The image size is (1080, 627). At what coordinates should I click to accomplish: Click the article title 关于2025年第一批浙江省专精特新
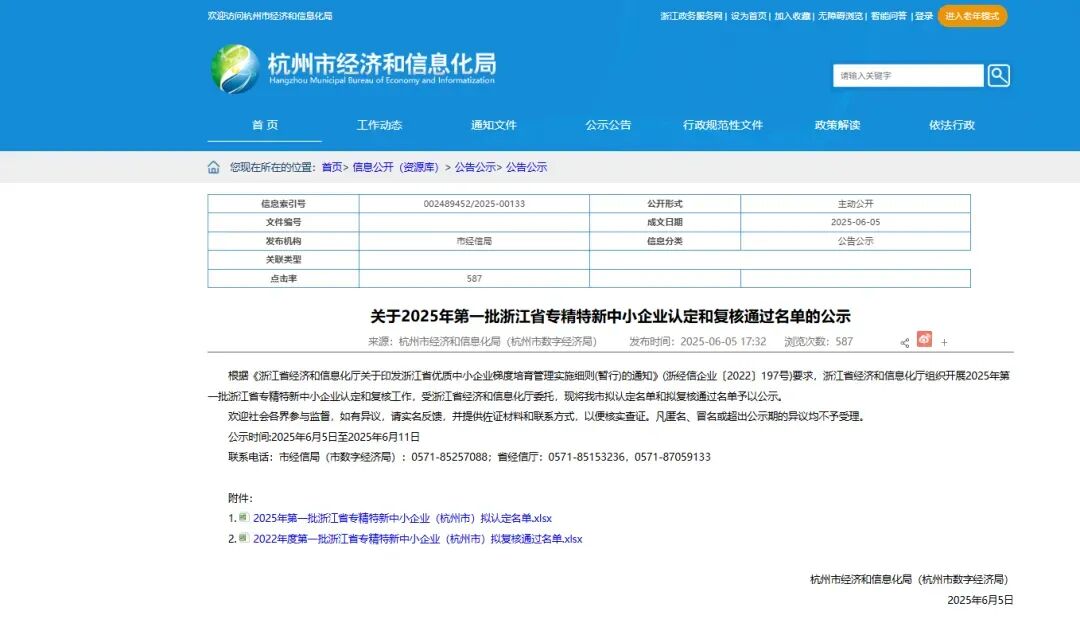tap(610, 316)
